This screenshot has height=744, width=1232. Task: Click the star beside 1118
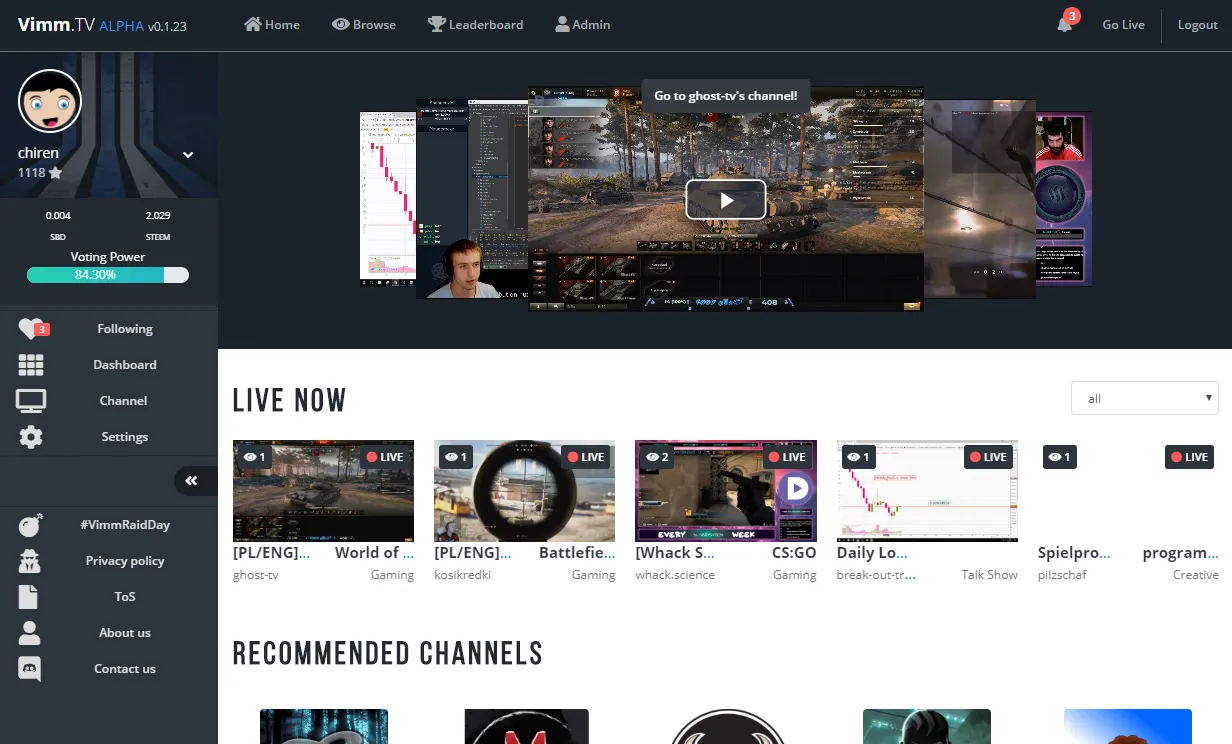tap(56, 173)
